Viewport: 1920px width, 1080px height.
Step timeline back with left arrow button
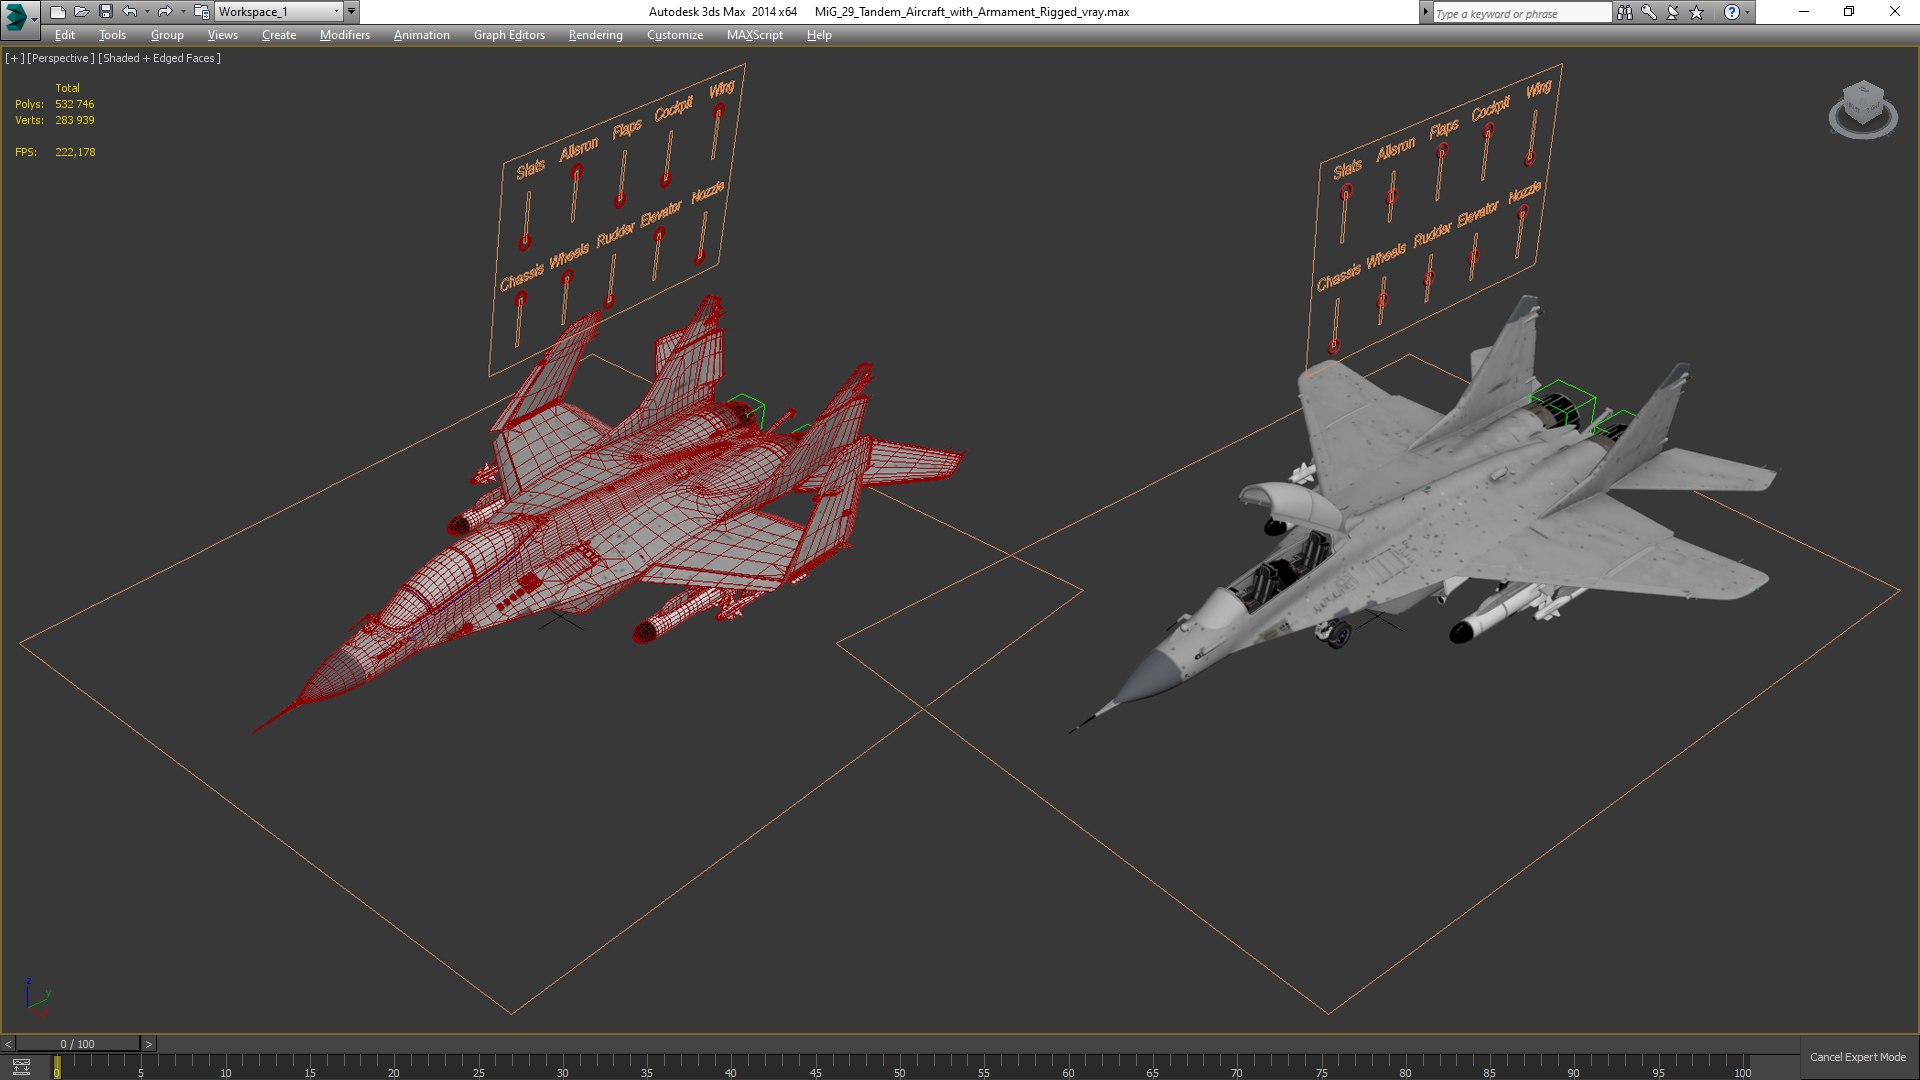click(8, 1044)
